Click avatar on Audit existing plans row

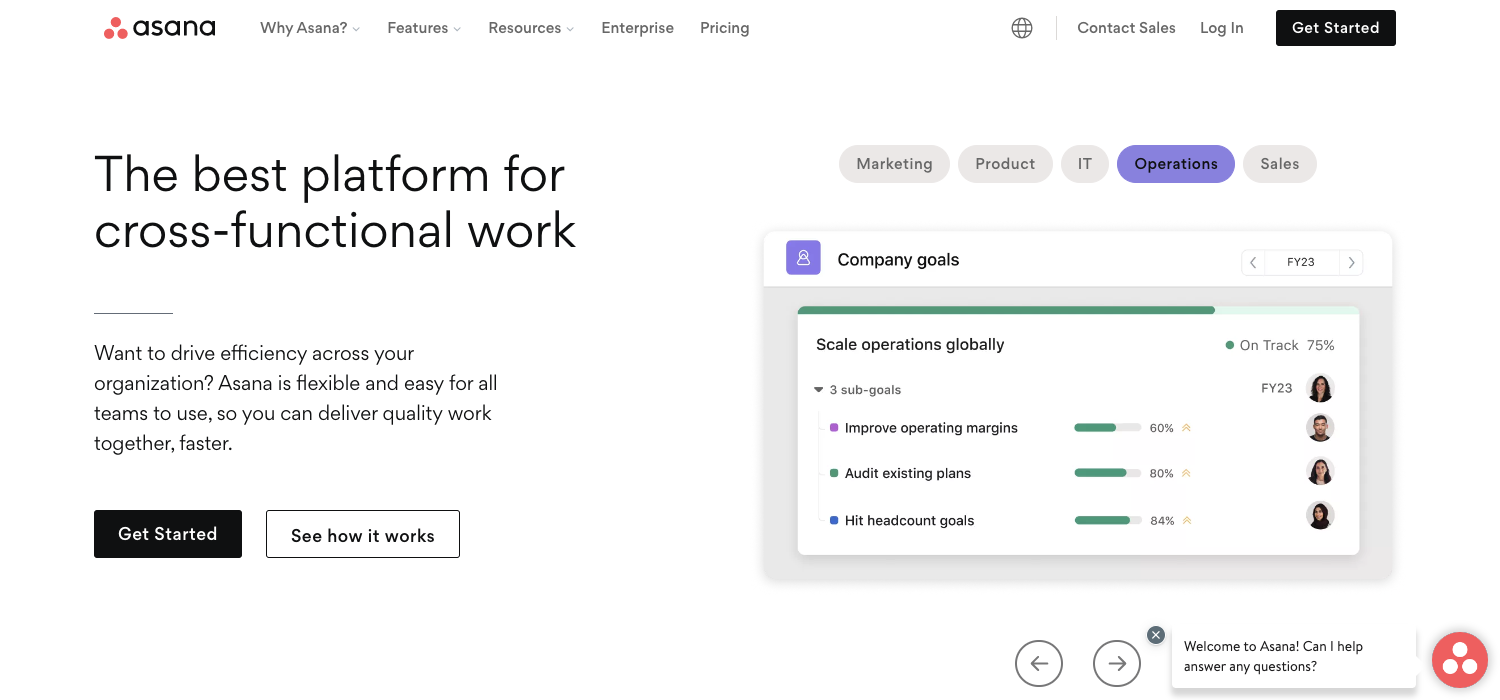pyautogui.click(x=1320, y=471)
